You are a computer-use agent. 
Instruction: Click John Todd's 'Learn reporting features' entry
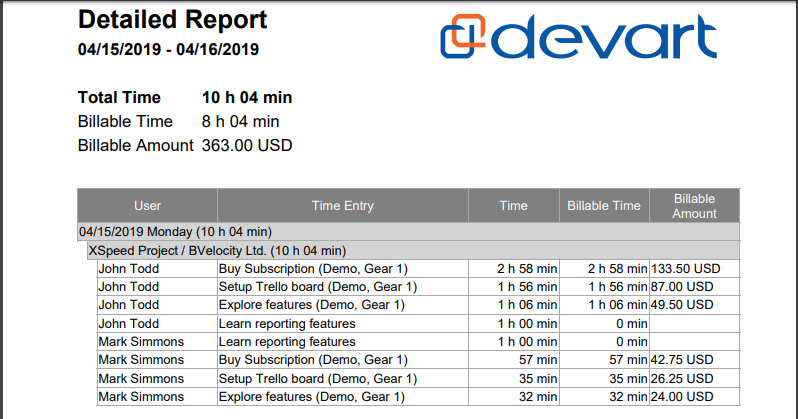click(287, 324)
